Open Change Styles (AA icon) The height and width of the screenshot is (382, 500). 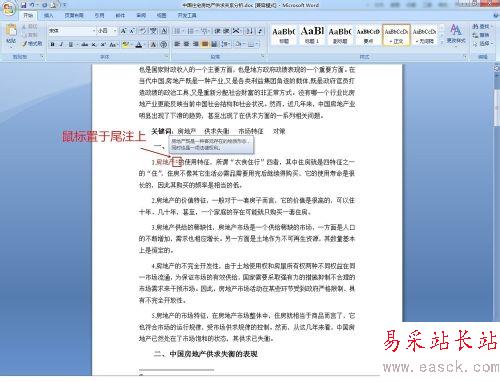[x=456, y=34]
